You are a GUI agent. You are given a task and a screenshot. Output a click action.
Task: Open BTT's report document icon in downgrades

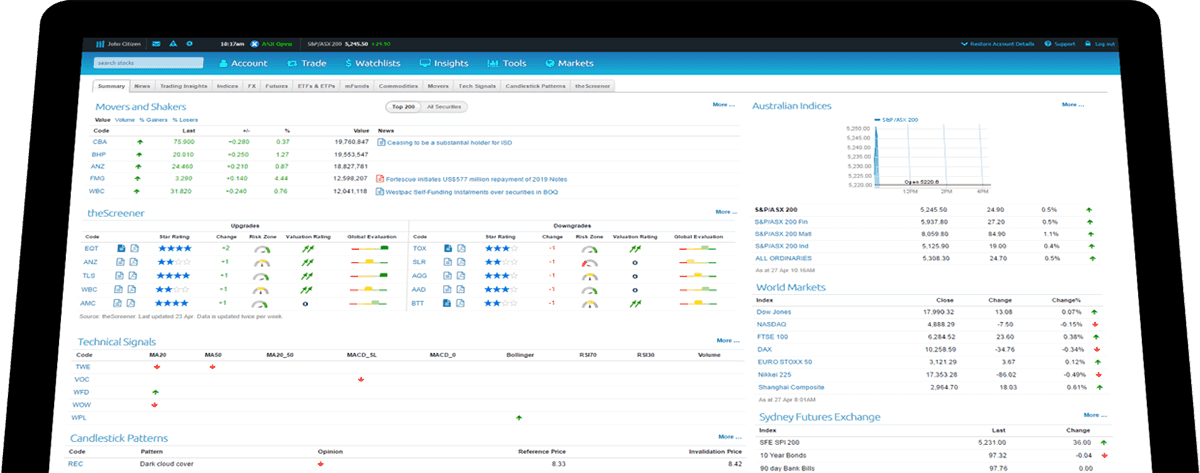pos(448,303)
